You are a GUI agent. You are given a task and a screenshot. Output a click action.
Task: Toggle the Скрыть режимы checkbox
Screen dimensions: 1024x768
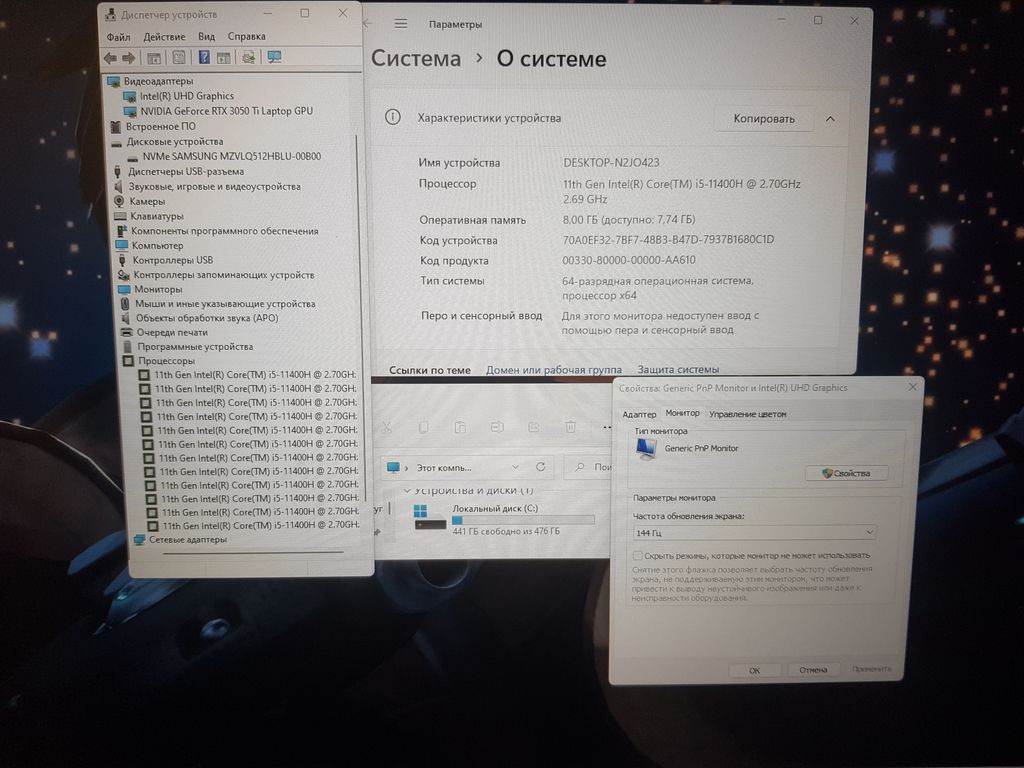pos(638,555)
